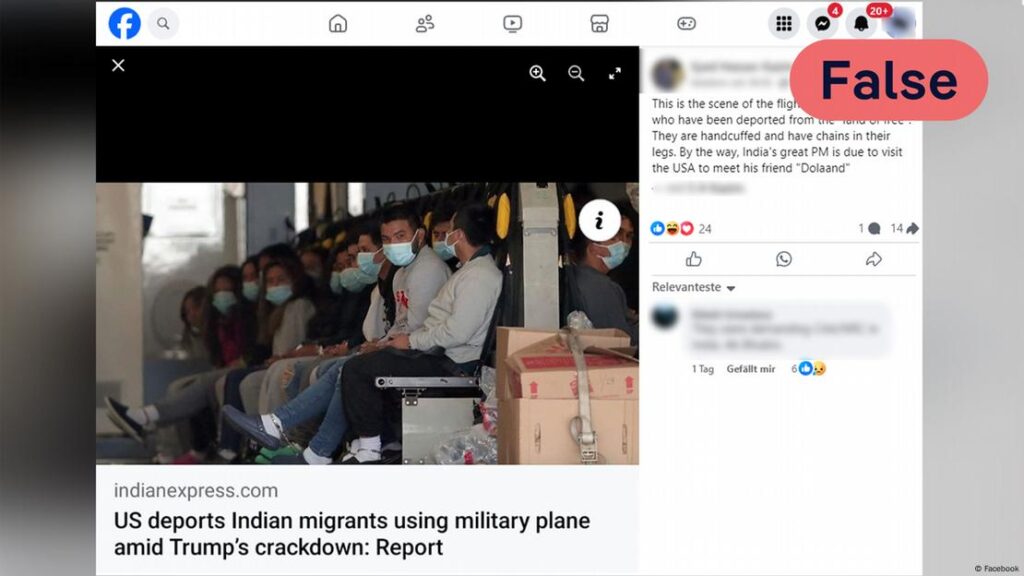The width and height of the screenshot is (1024, 576).
Task: Click the share arrow button
Action: [x=874, y=259]
